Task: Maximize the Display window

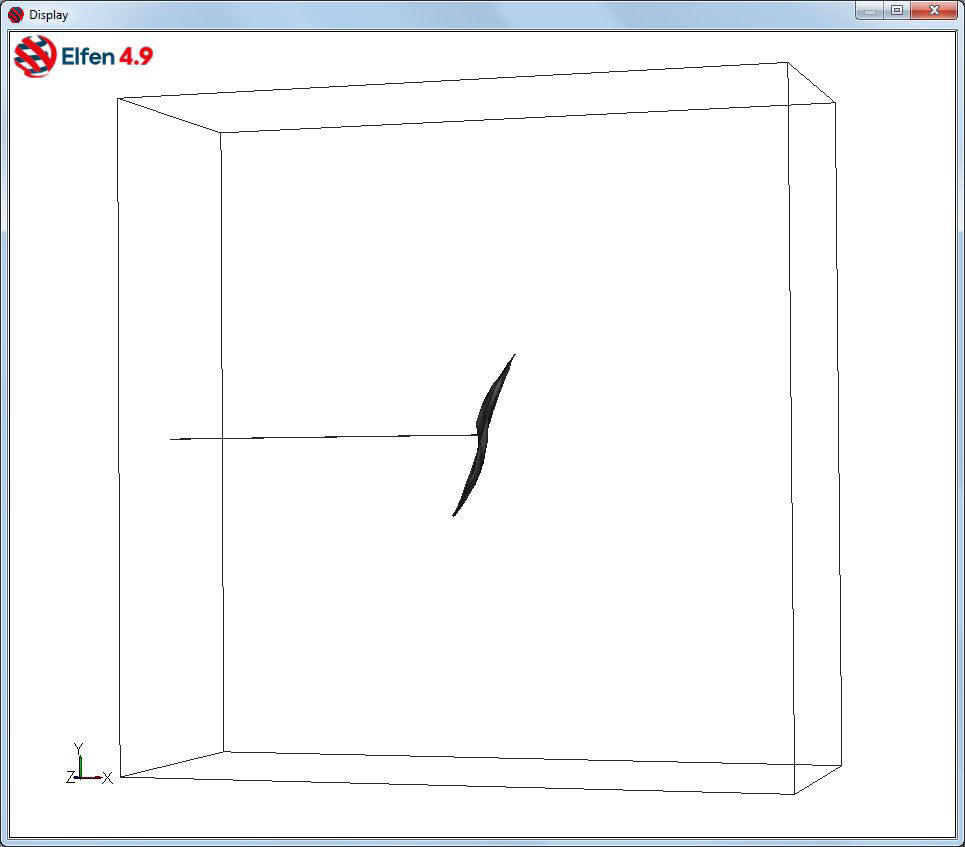Action: point(897,10)
